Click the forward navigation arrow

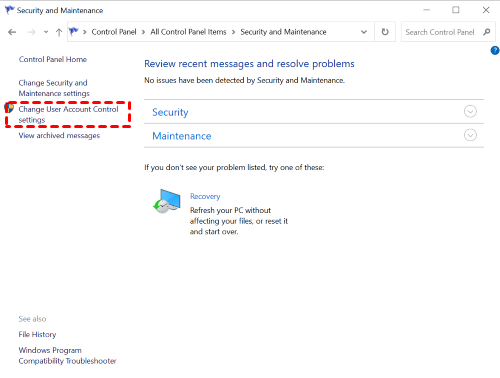point(31,32)
